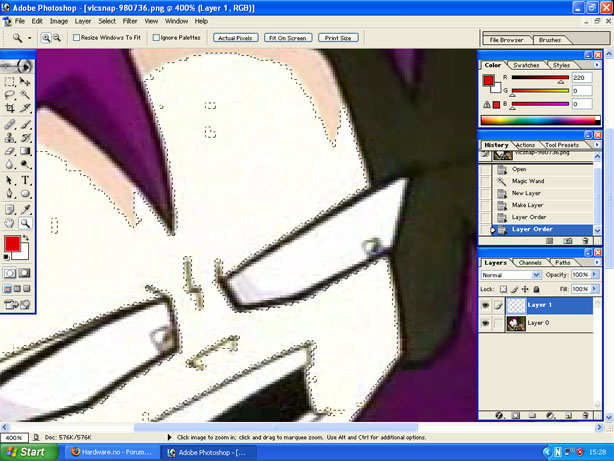Enable Resize Windows To Fit checkbox
Image resolution: width=614 pixels, height=461 pixels.
click(x=76, y=38)
